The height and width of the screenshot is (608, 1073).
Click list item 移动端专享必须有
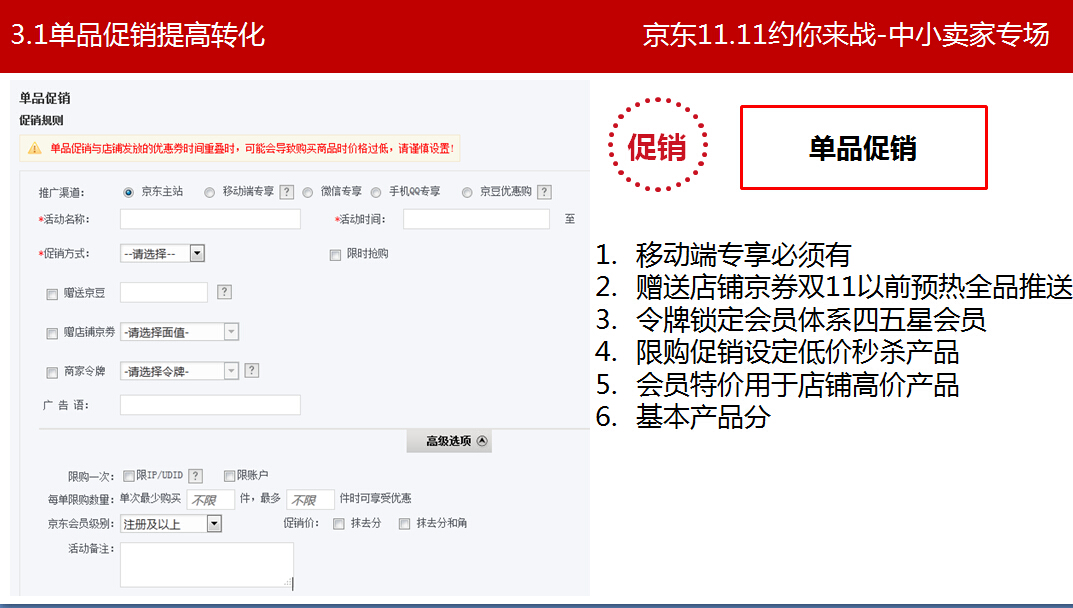pos(743,255)
